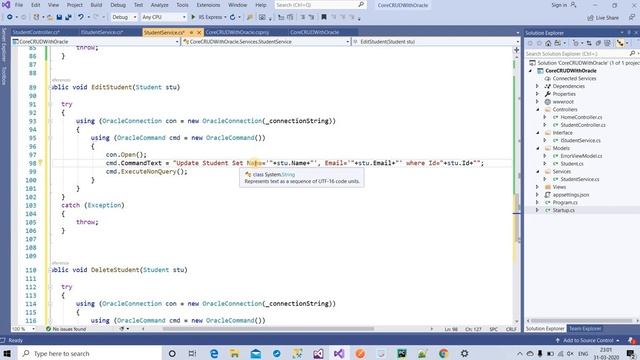Open File Explorer from the taskbar
Screen dimensions: 640x360
pyautogui.click(x=235, y=353)
